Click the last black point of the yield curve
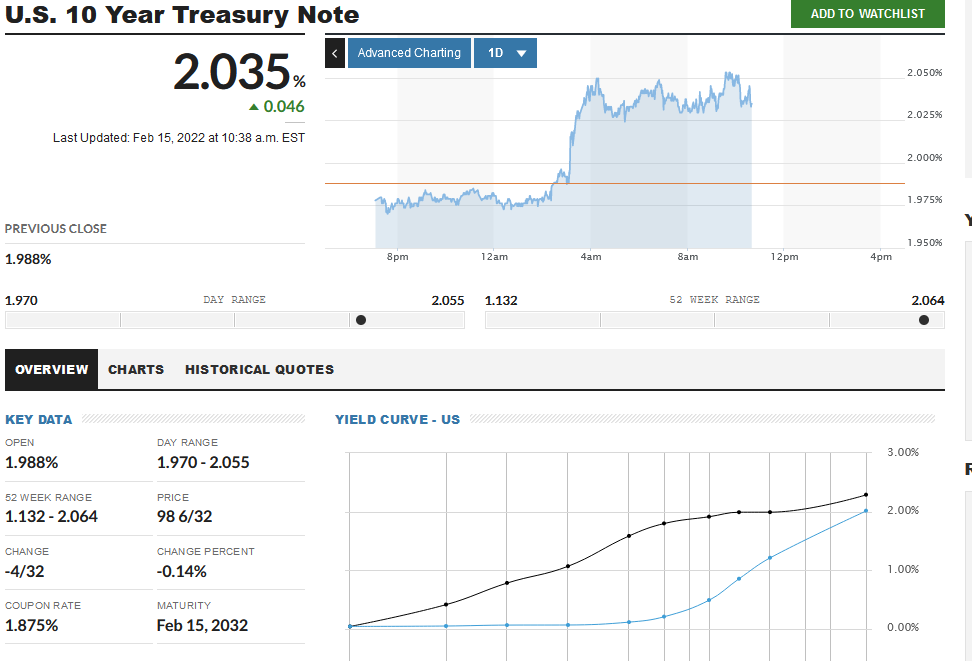Screen dimensions: 972x661 coord(866,495)
